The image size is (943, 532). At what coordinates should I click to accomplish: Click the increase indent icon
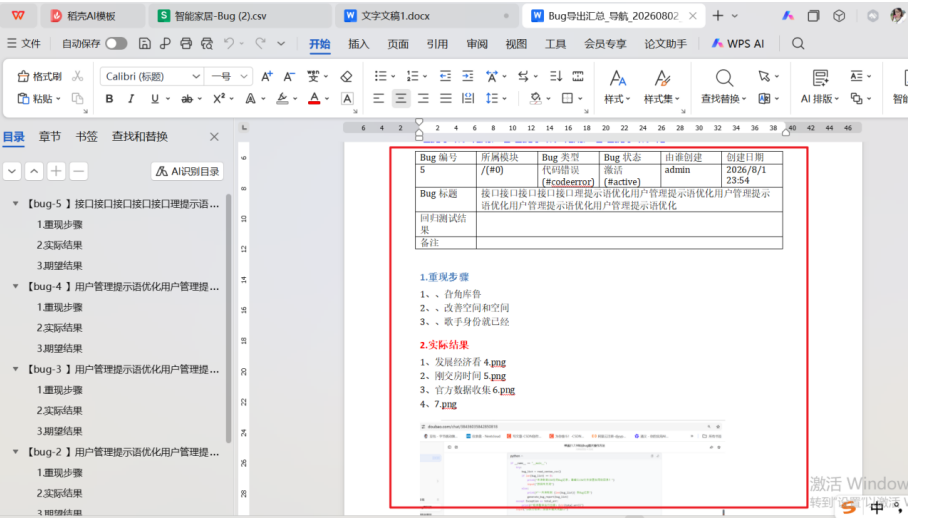click(467, 76)
